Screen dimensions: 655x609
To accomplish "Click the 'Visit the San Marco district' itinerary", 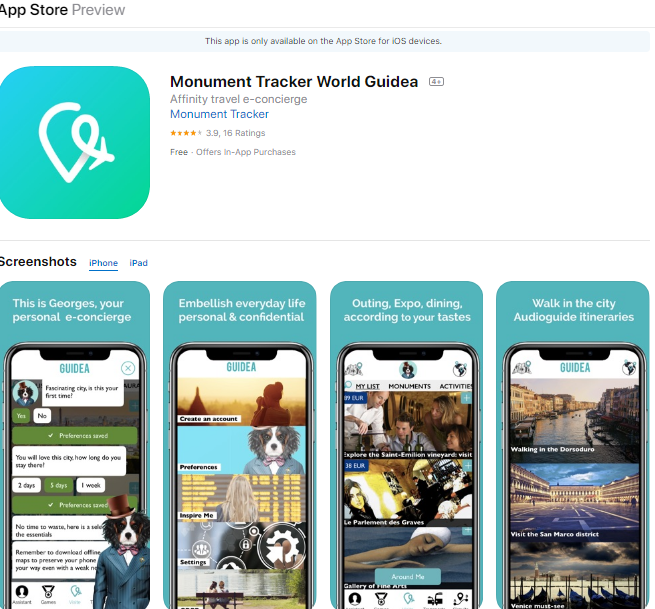I will click(x=574, y=502).
